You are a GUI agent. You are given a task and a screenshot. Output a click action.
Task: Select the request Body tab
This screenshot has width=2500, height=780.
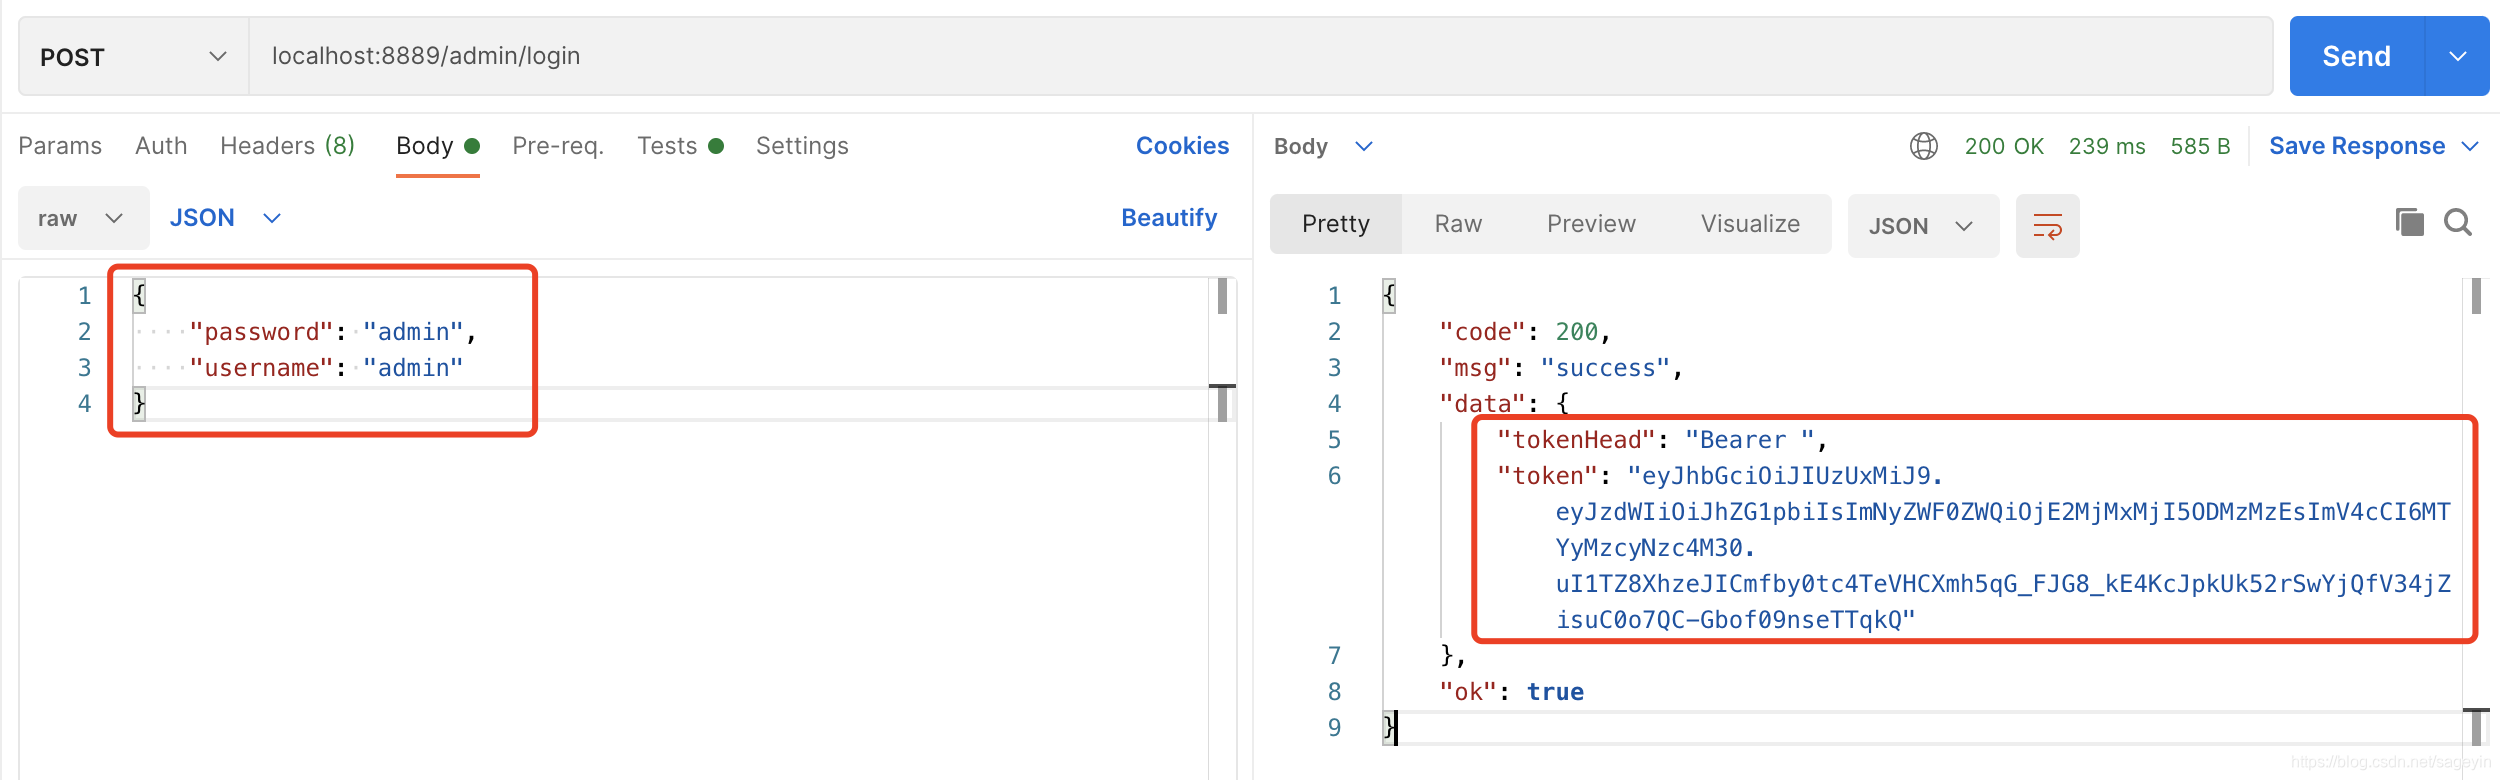[x=438, y=146]
